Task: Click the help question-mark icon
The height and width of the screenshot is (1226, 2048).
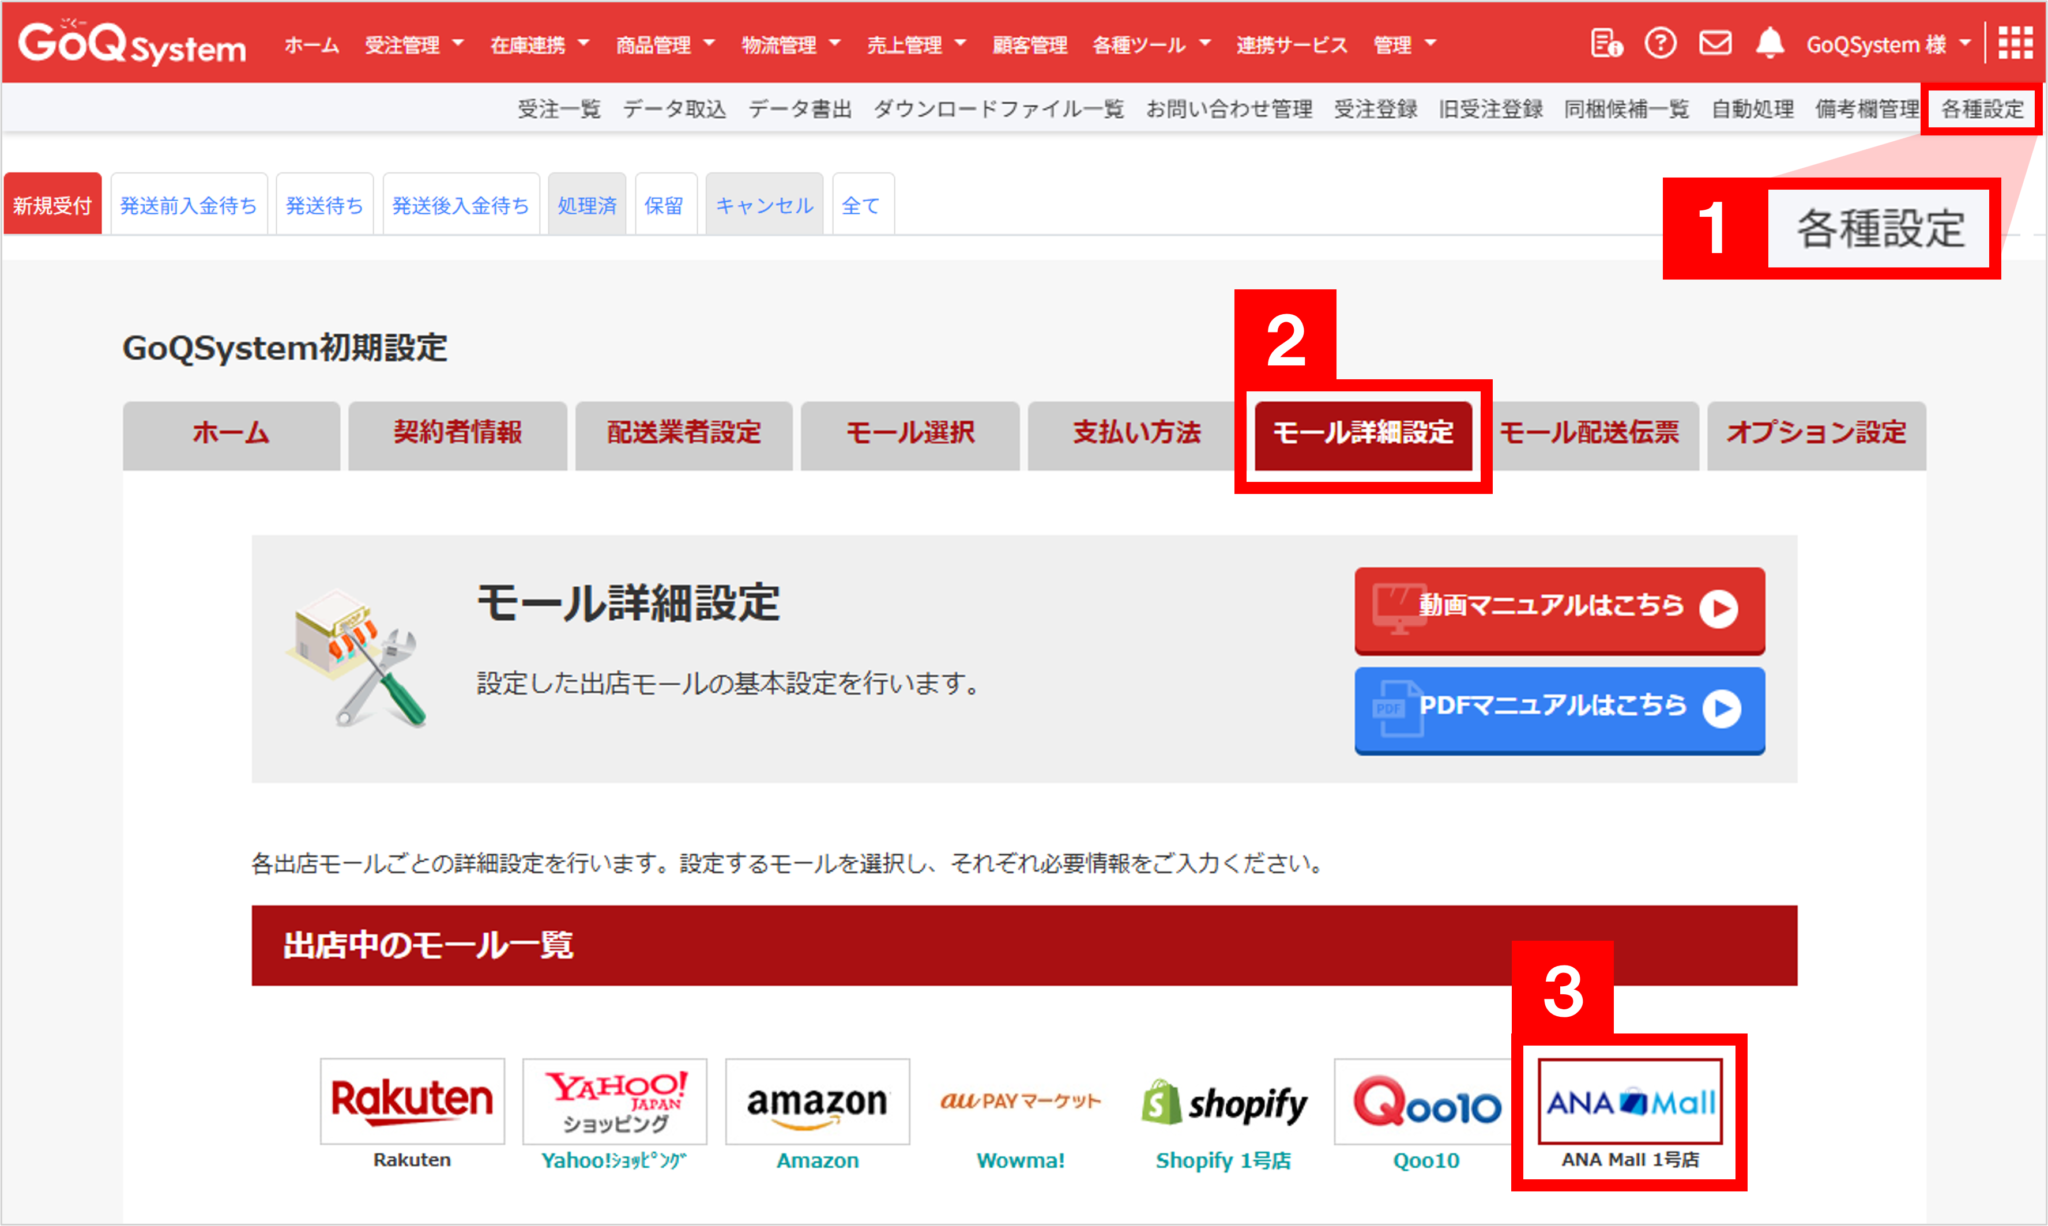Action: pos(1661,42)
